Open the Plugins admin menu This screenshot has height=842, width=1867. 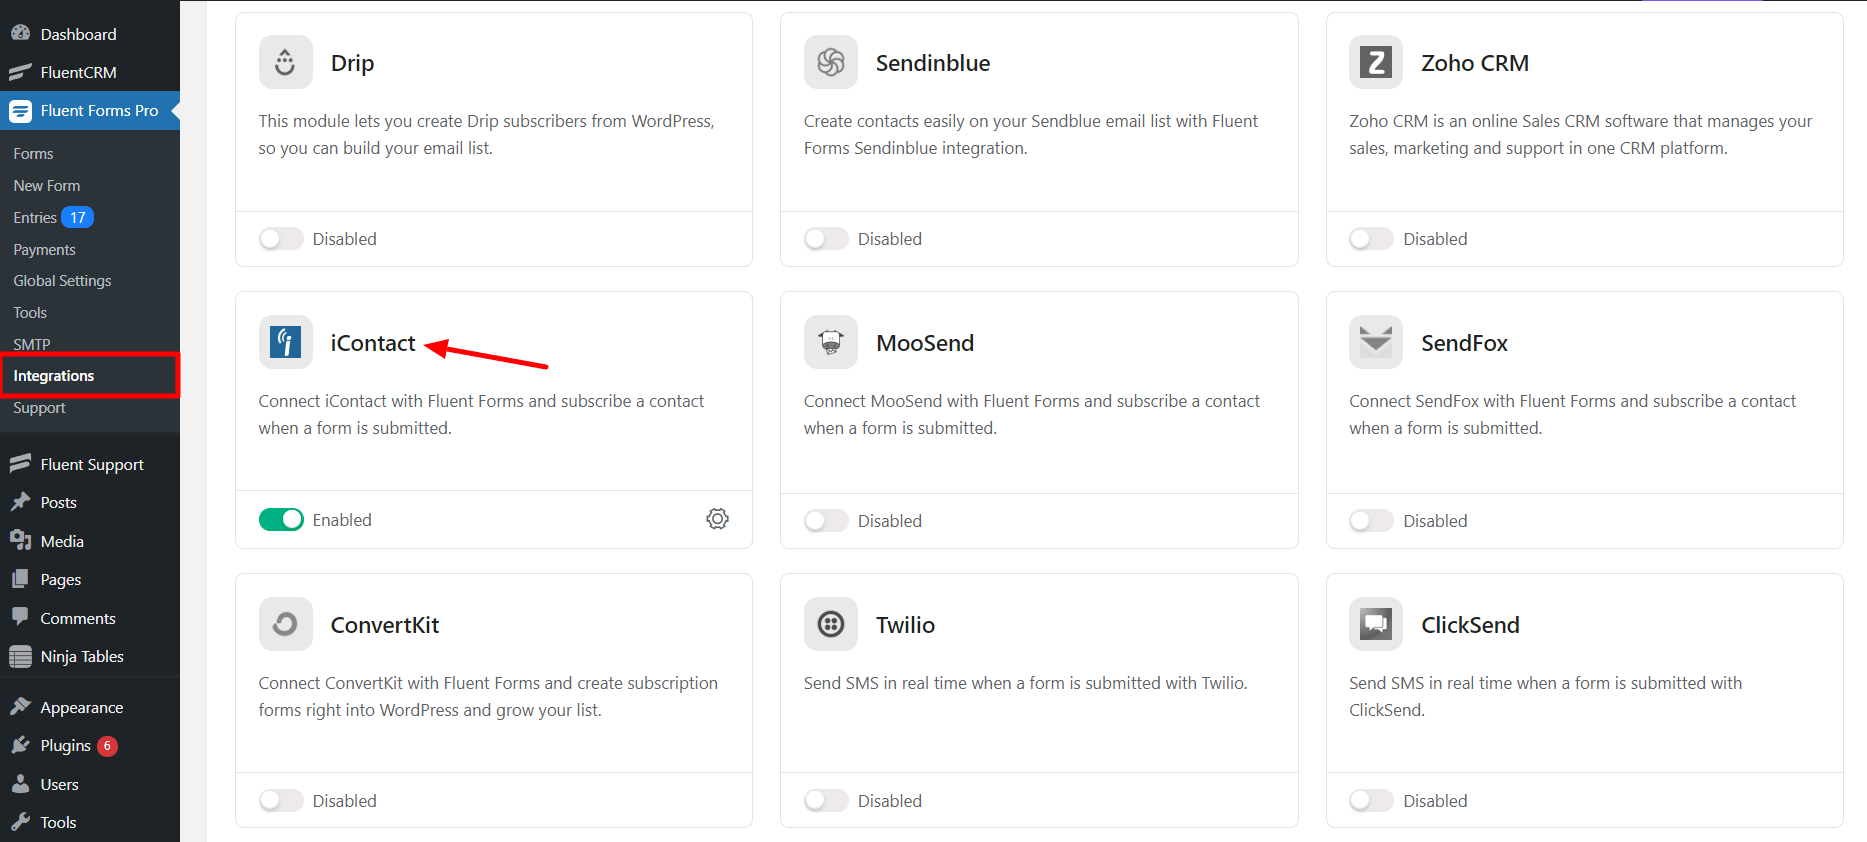[x=65, y=746]
